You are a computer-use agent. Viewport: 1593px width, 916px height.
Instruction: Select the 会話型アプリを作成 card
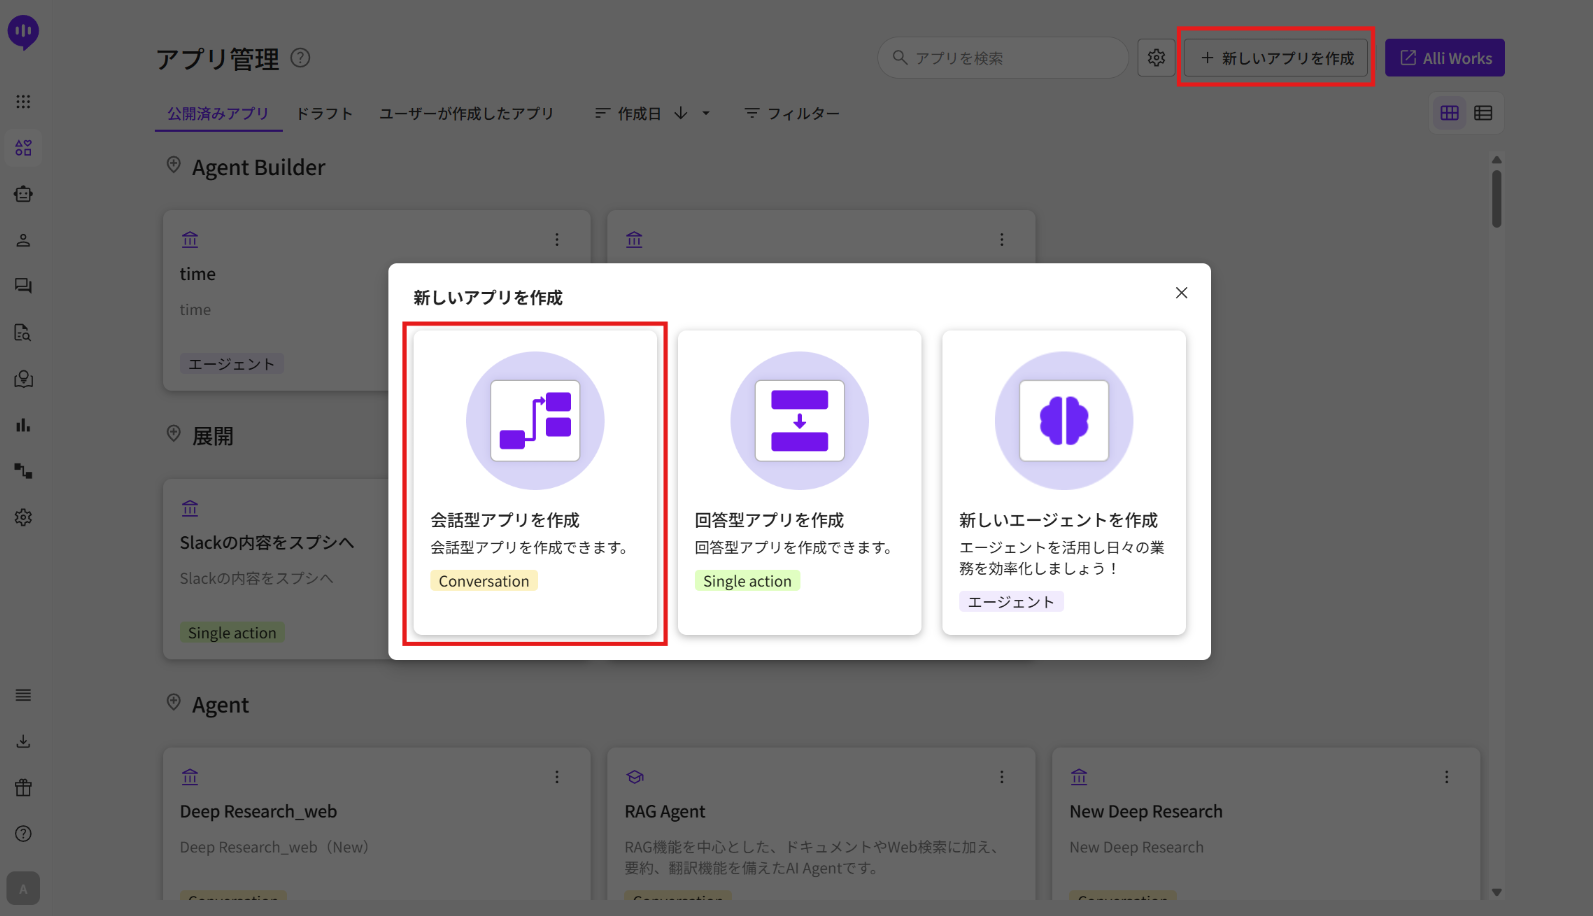tap(535, 482)
